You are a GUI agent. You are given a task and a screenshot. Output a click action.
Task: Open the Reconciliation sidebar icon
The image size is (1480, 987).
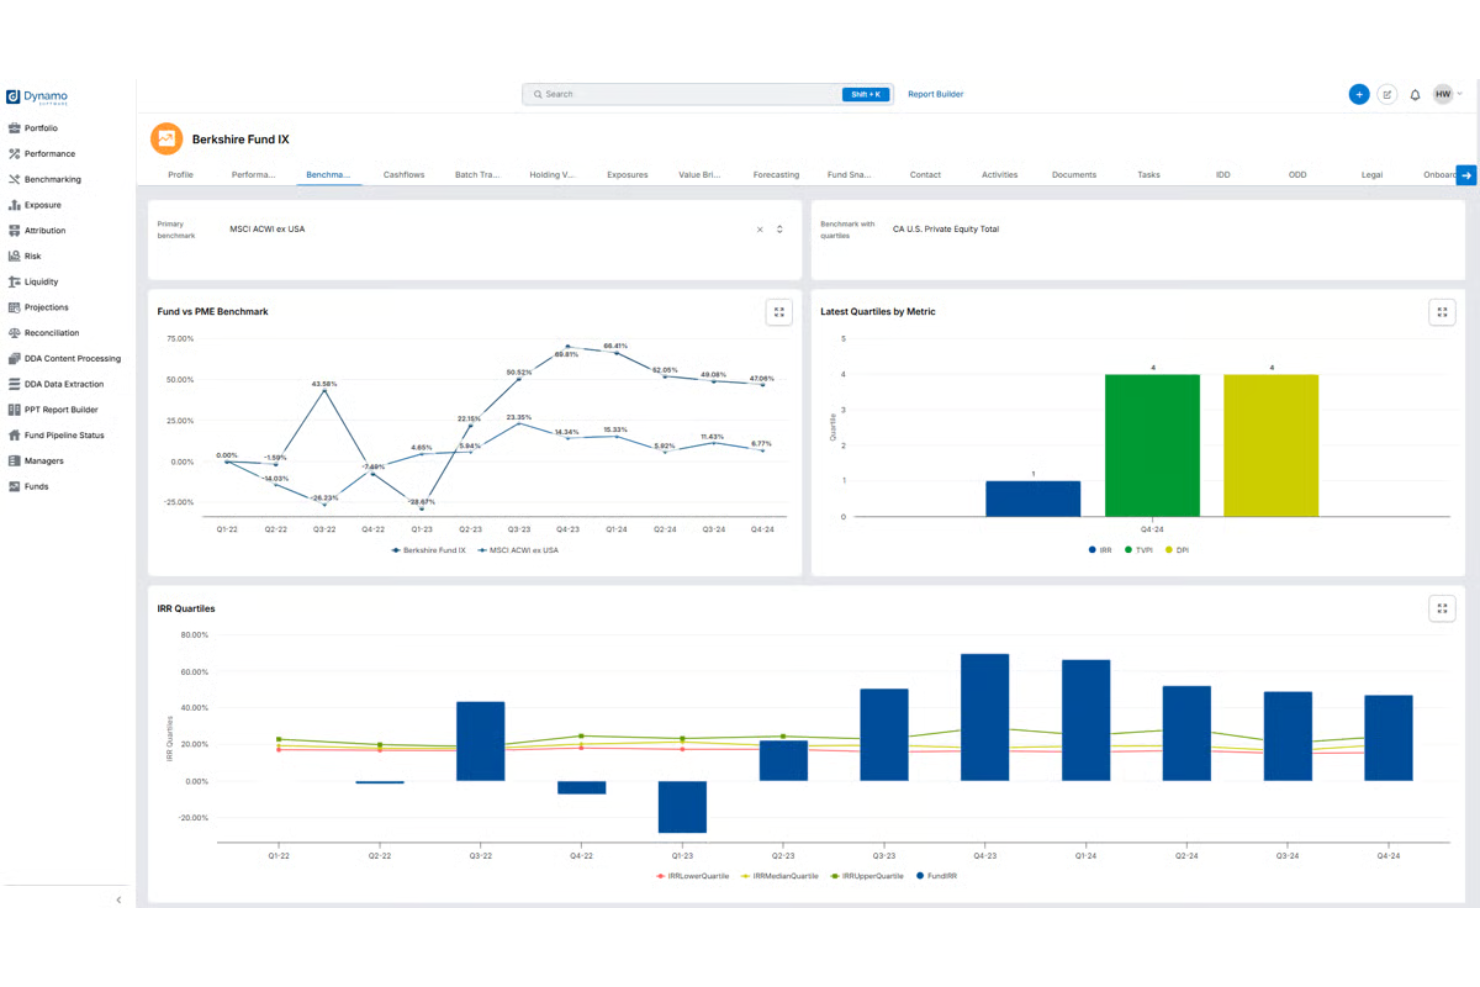coord(14,333)
